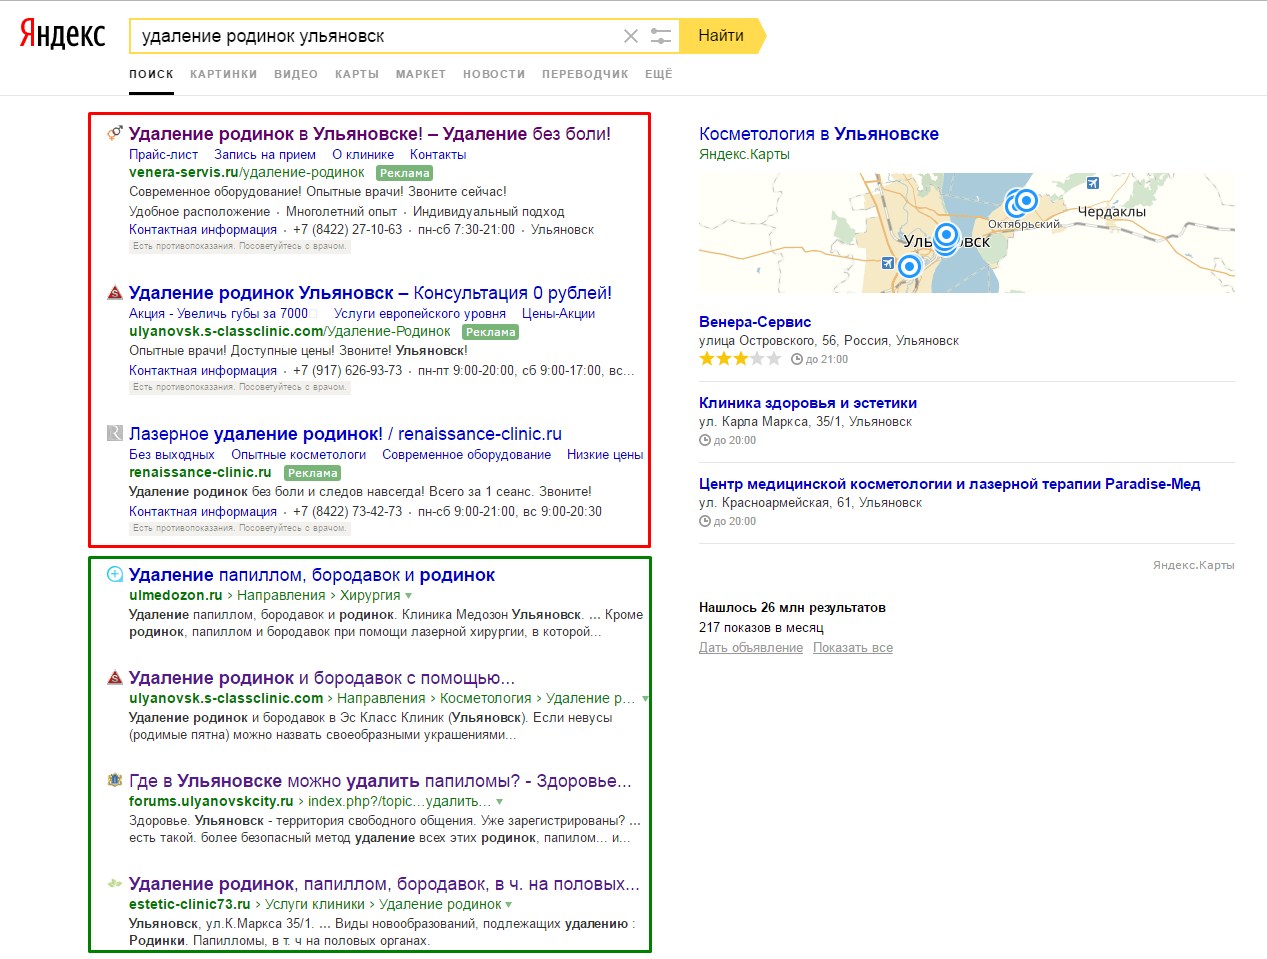The width and height of the screenshot is (1267, 959).
Task: Click Яндекс.Карты link under the organization list
Action: pyautogui.click(x=1194, y=566)
